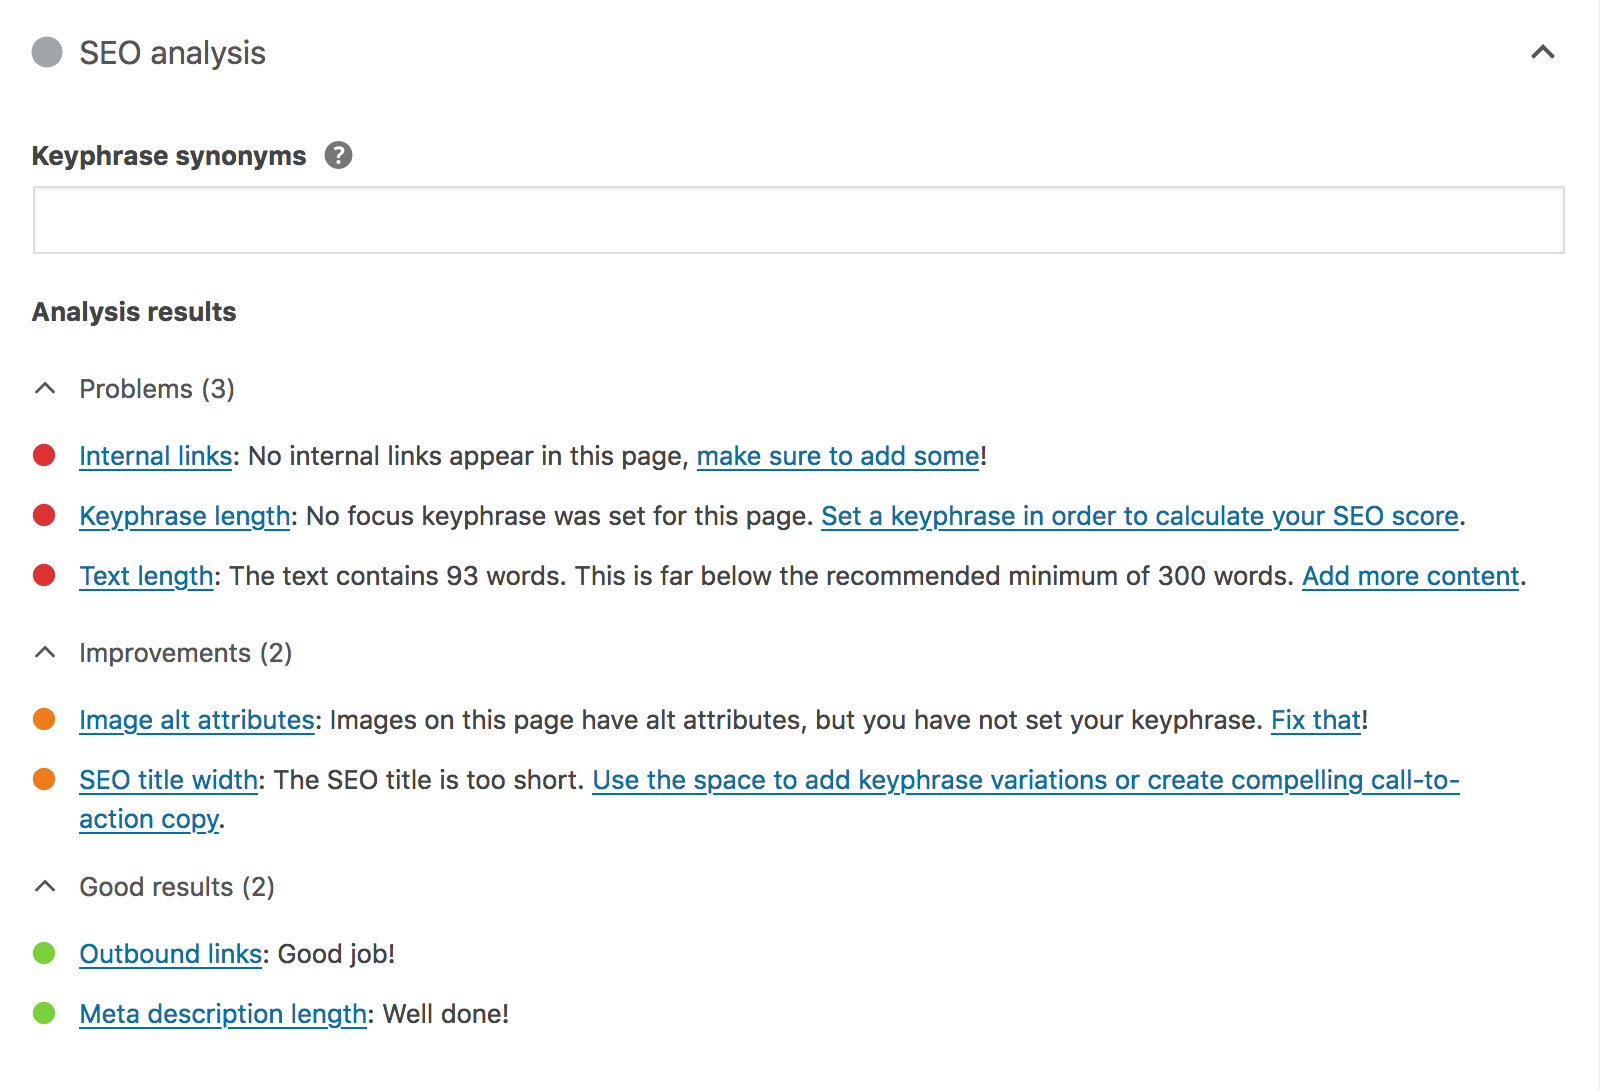Screen dimensions: 1600x1090
Task: Click the Keyphrase length link
Action: click(184, 515)
